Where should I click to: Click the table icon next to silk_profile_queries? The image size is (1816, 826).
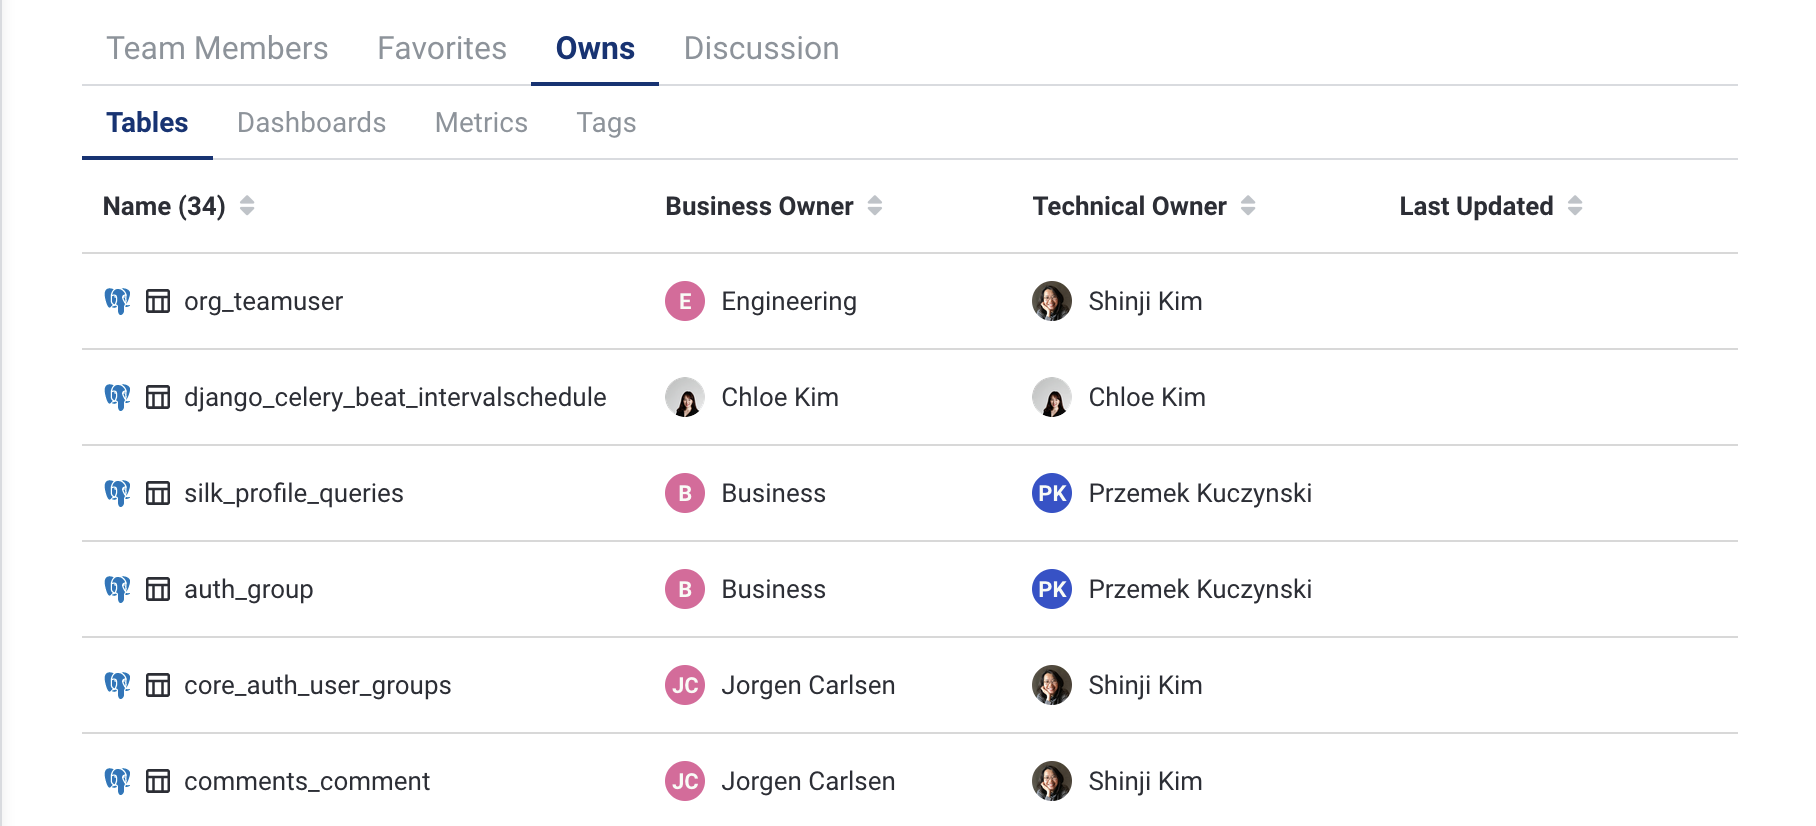(x=158, y=493)
